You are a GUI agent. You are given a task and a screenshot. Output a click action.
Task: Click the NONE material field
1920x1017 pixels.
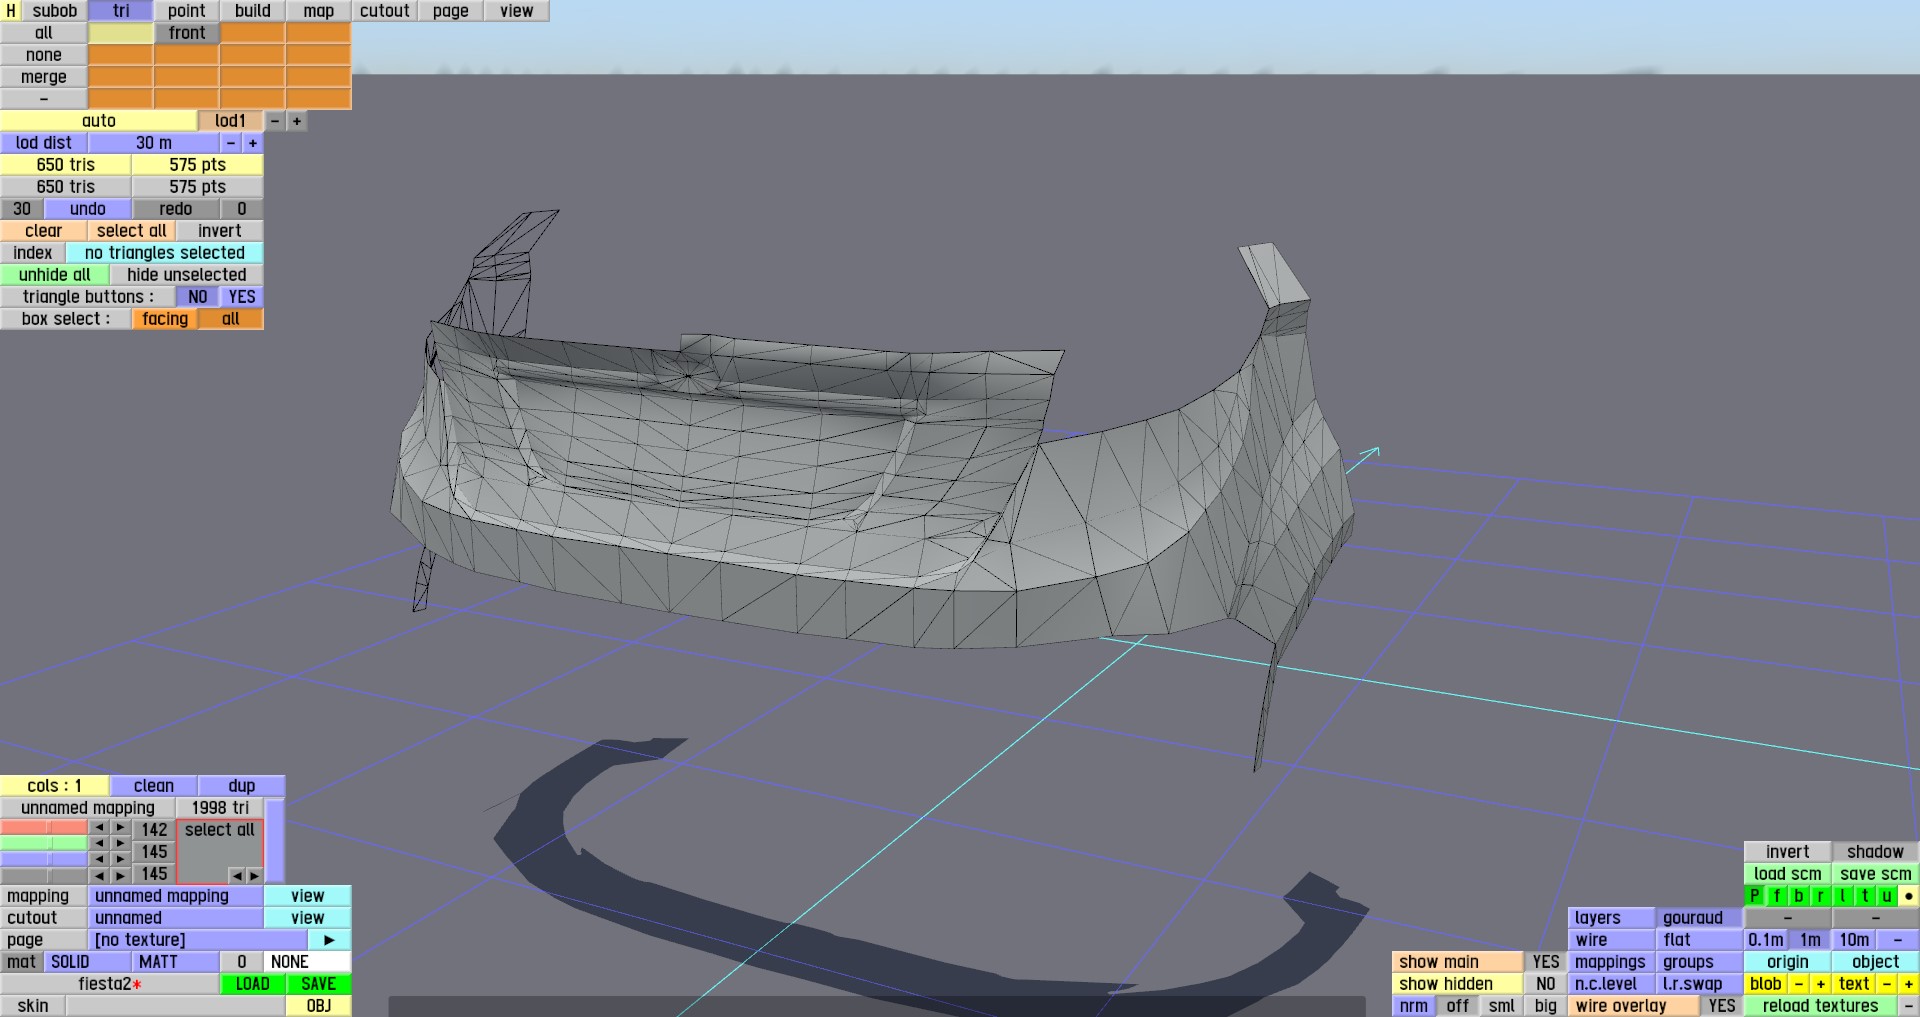[308, 962]
